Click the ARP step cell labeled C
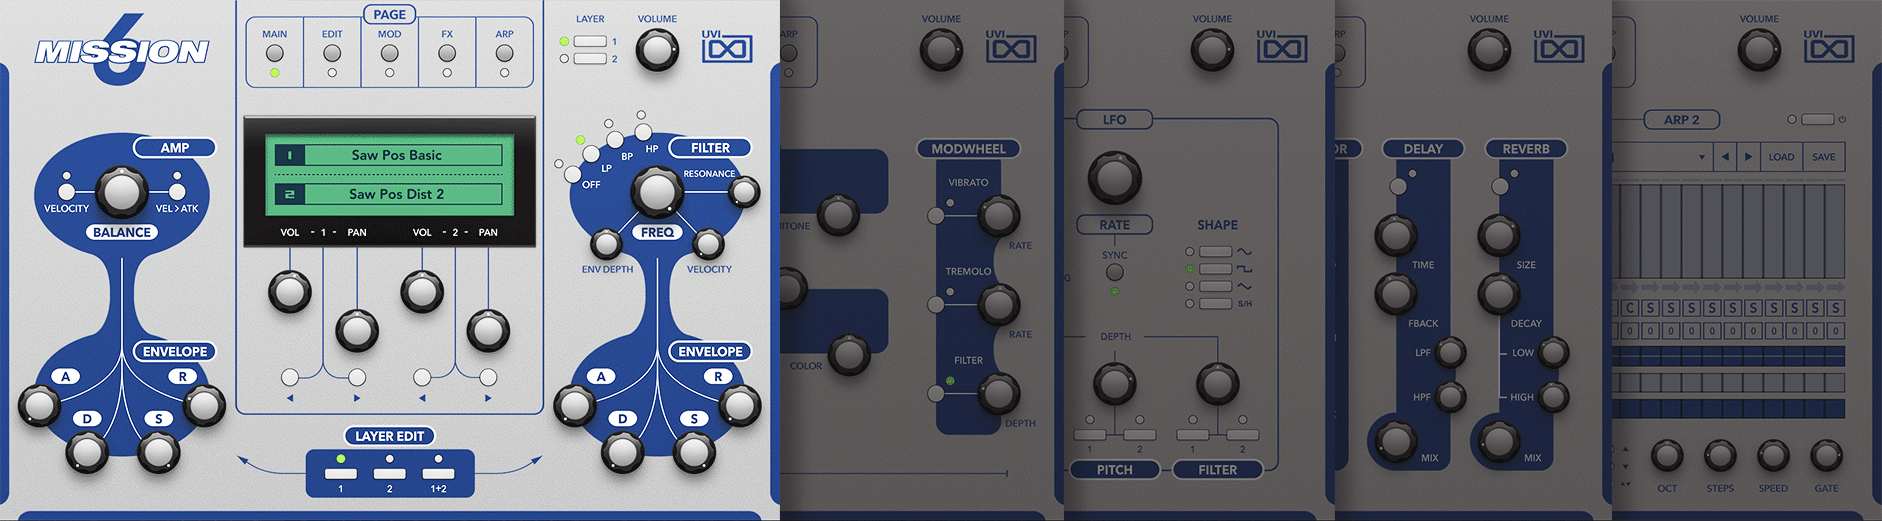This screenshot has height=521, width=1882. coord(1630,309)
